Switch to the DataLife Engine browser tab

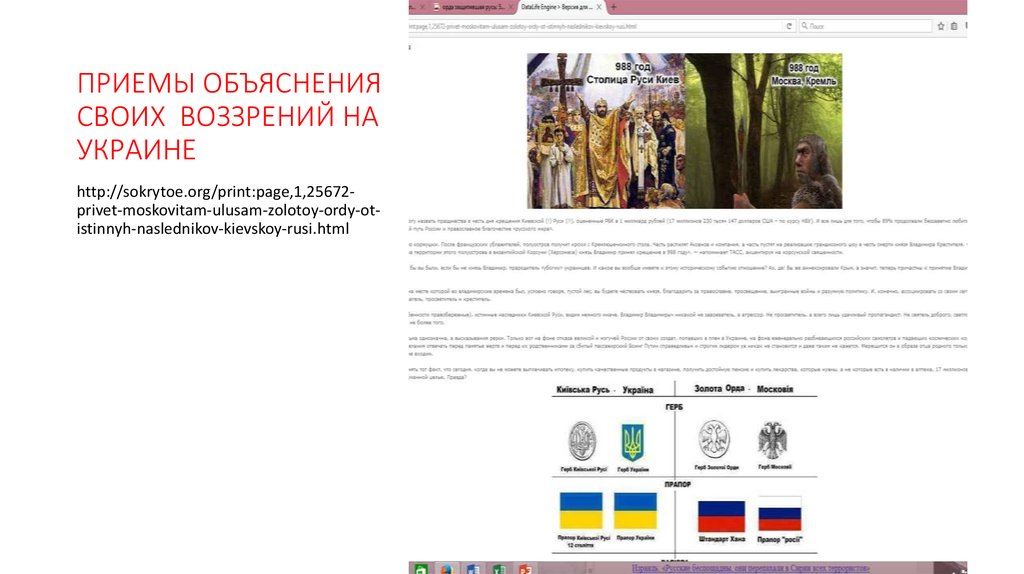coord(560,7)
